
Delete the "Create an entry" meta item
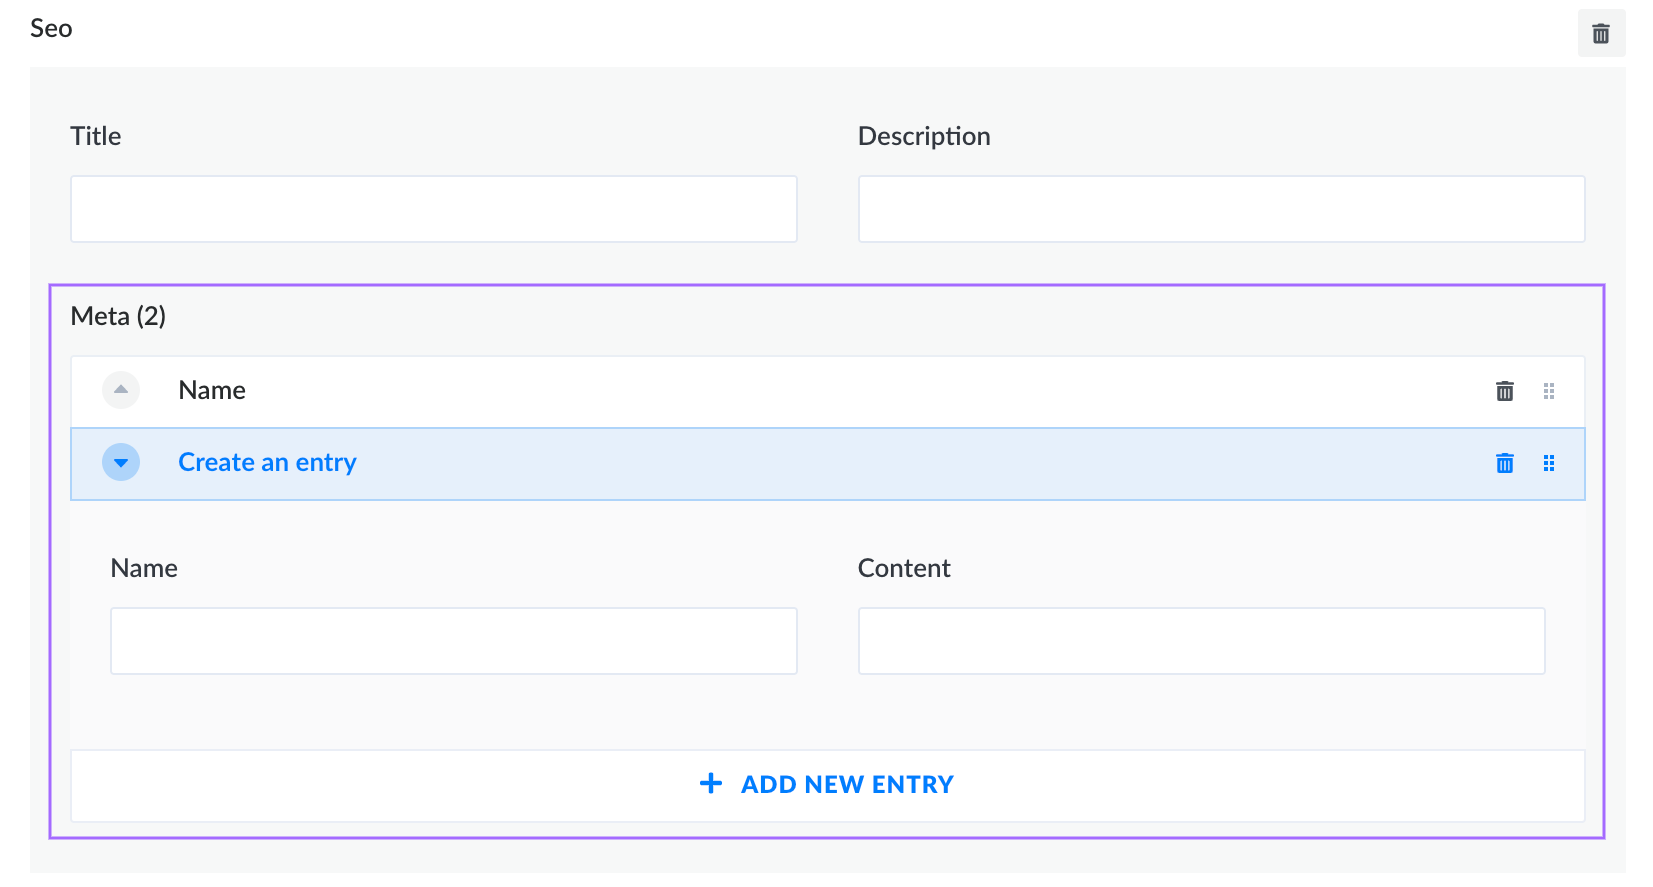click(1504, 463)
